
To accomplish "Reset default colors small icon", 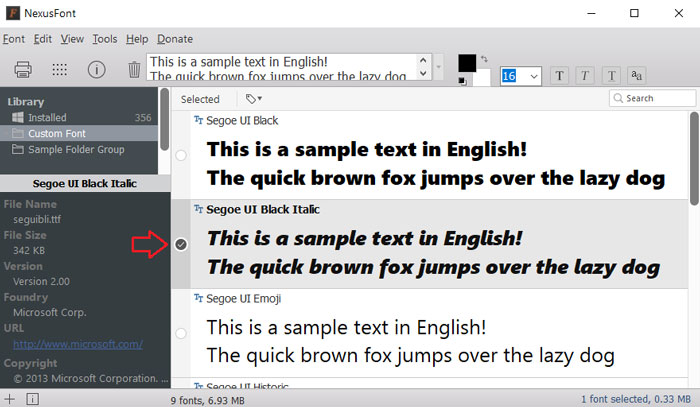I will pyautogui.click(x=462, y=81).
